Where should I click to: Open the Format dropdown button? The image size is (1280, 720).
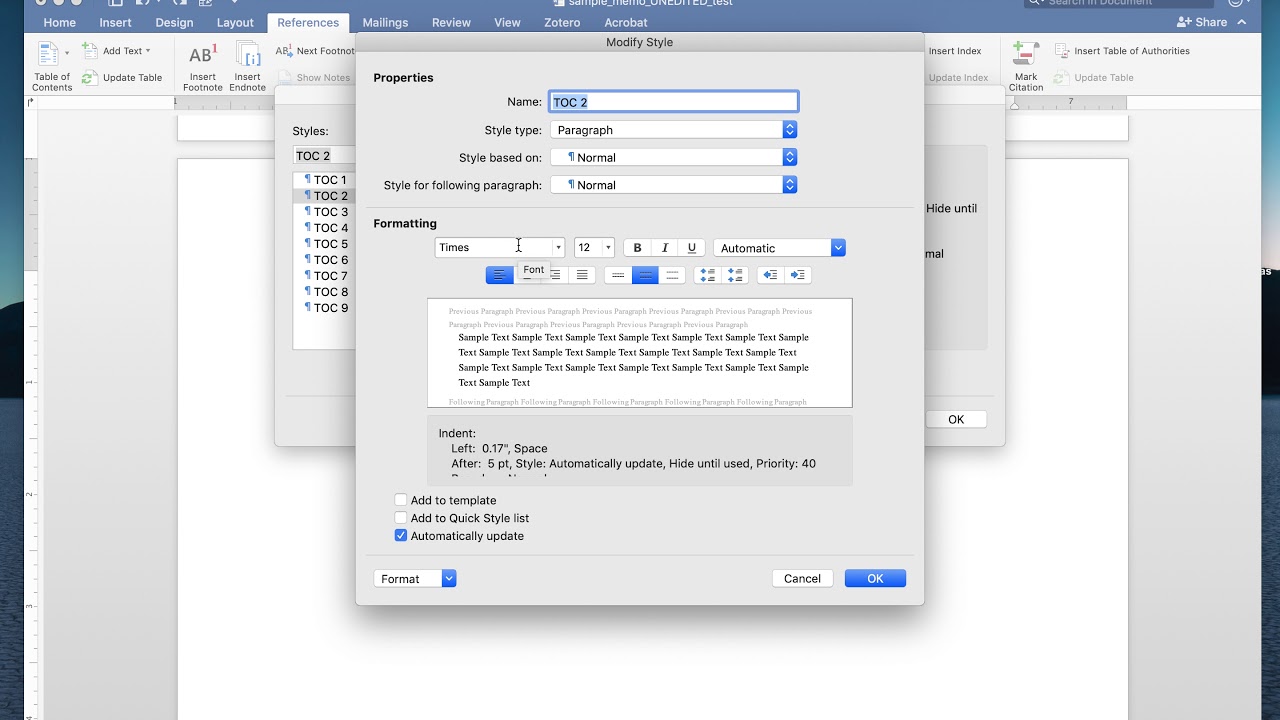click(415, 579)
